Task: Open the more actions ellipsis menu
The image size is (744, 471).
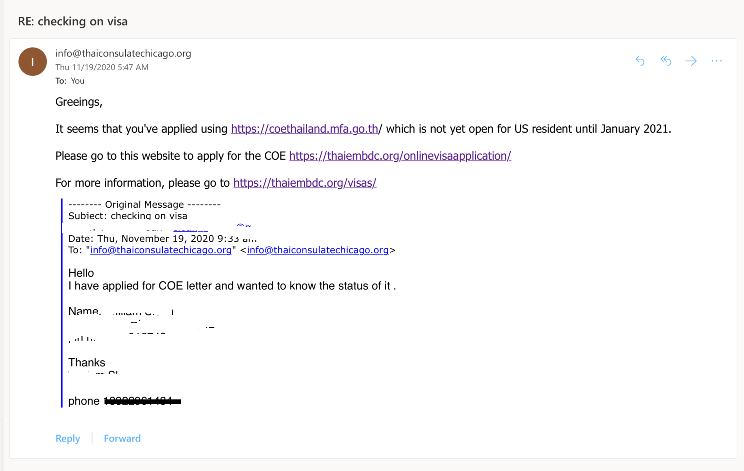Action: (716, 61)
